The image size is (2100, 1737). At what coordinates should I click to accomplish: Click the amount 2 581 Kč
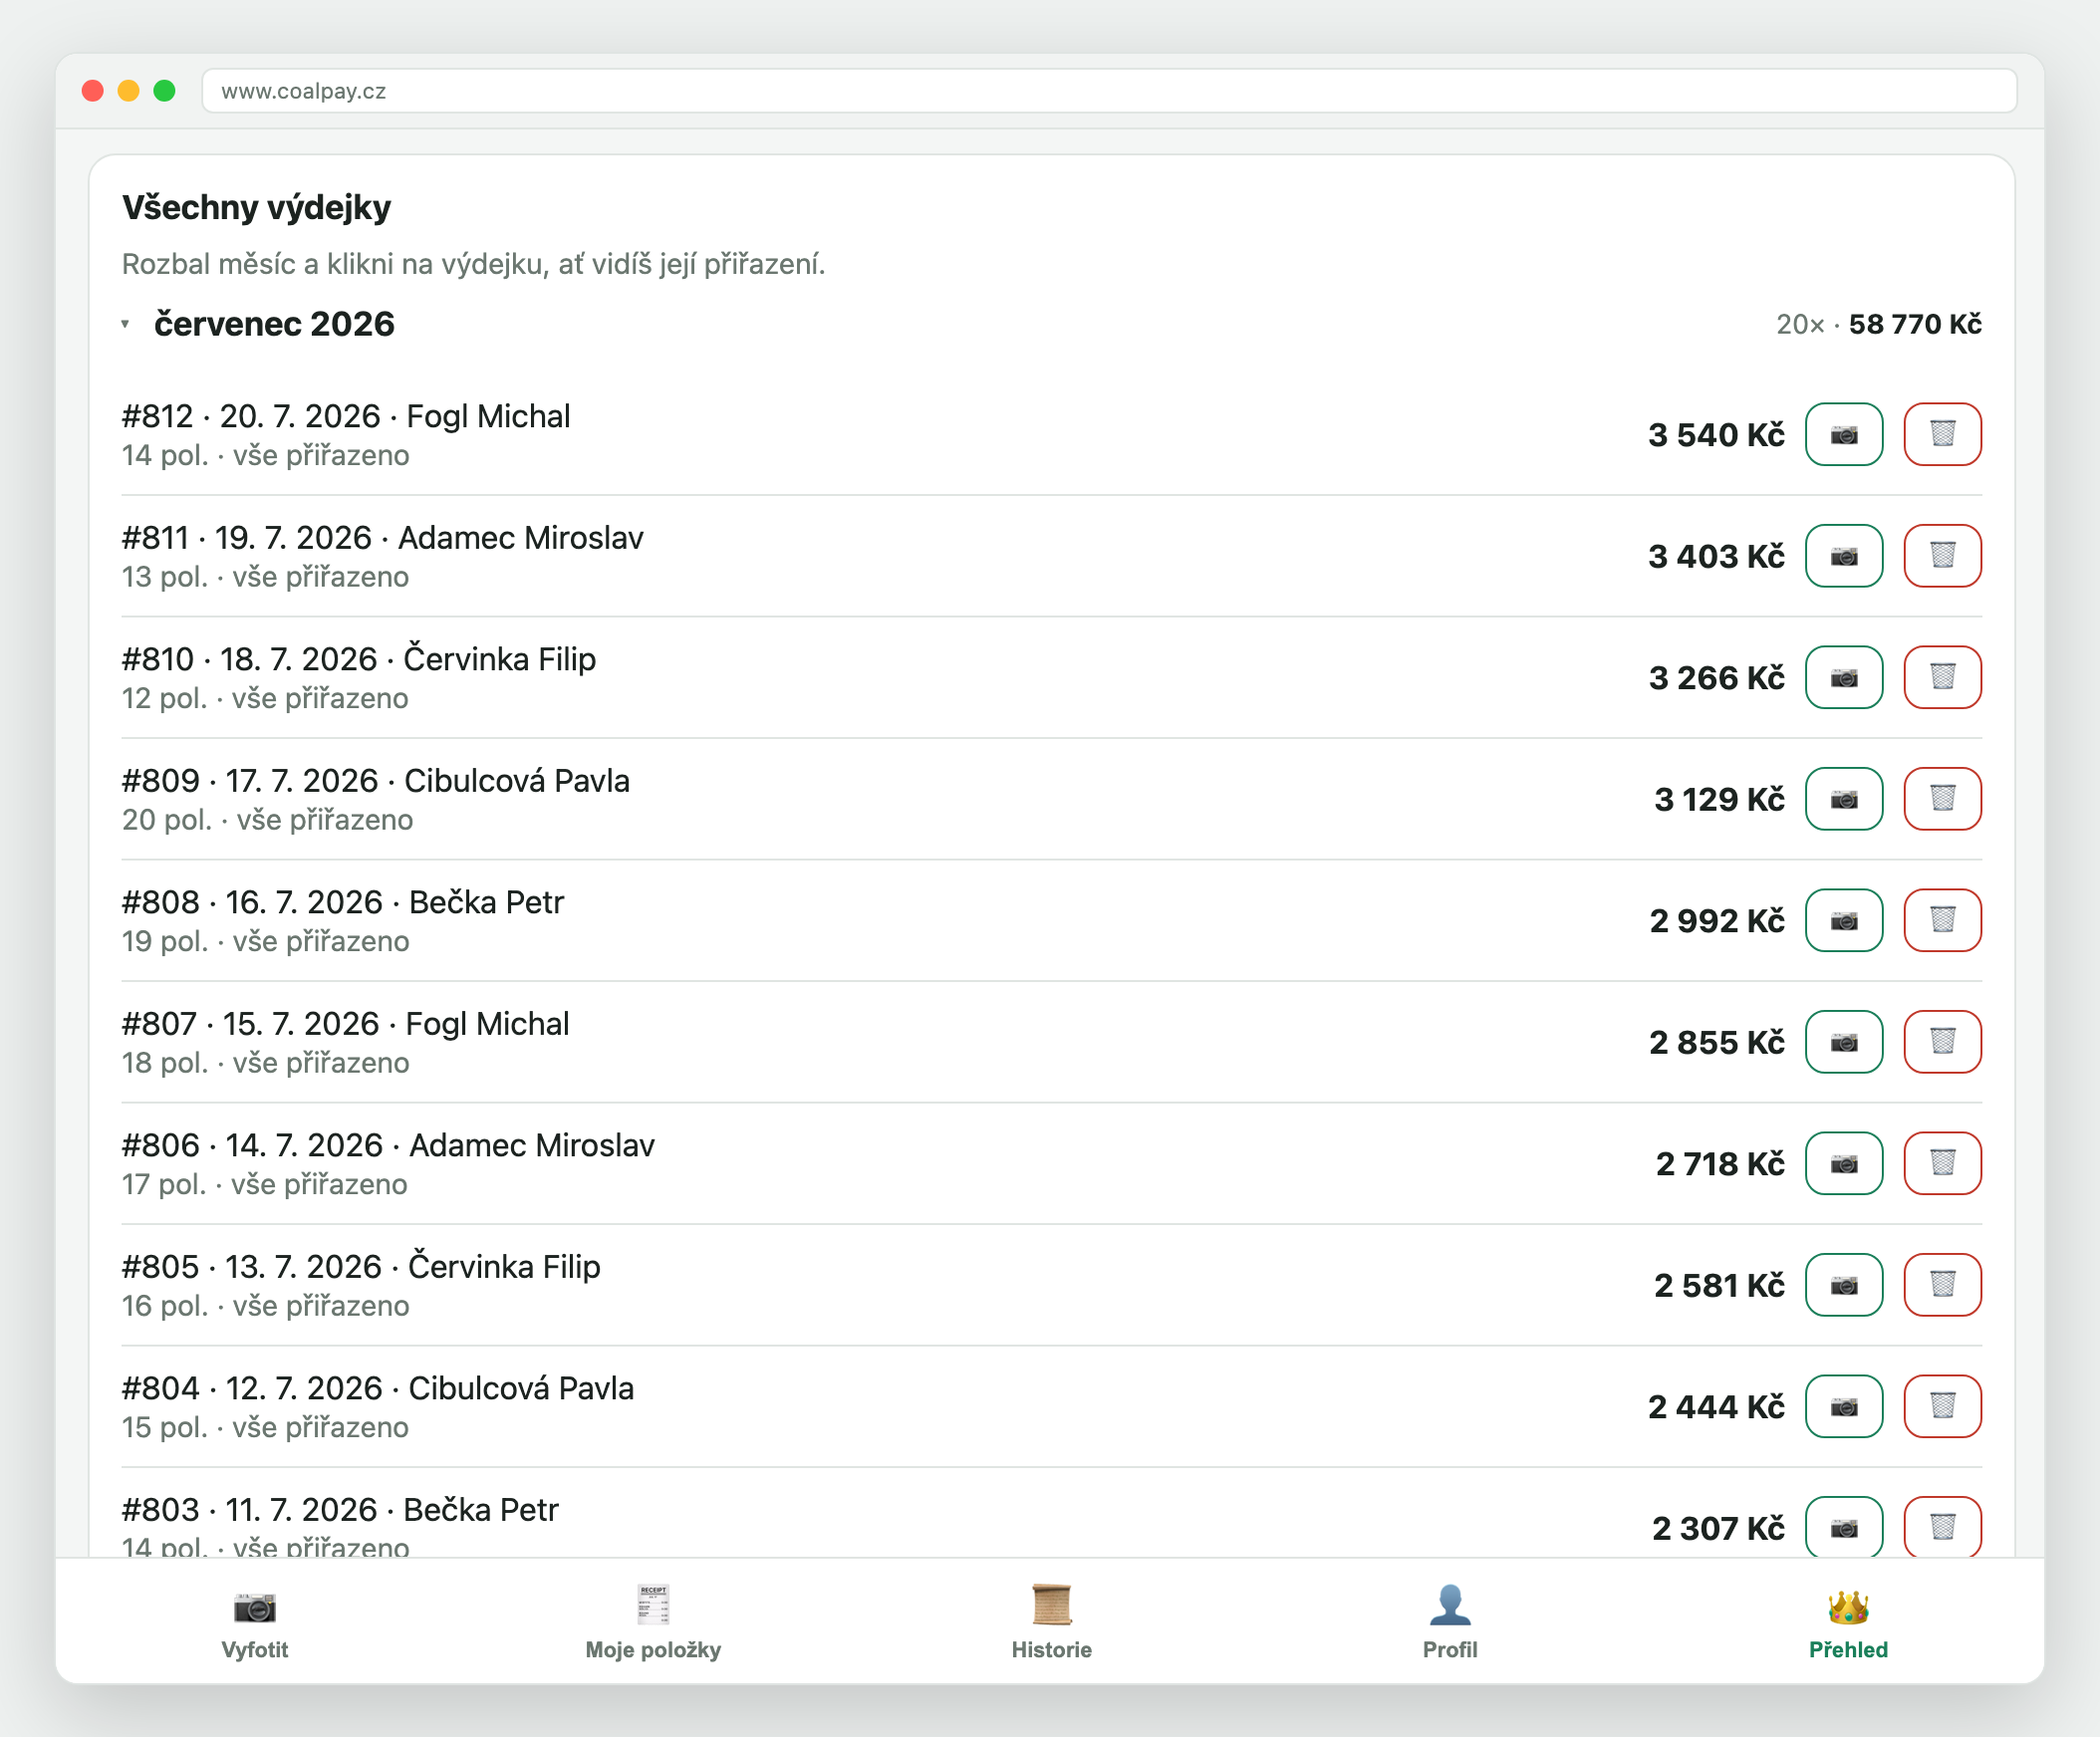(x=1719, y=1286)
